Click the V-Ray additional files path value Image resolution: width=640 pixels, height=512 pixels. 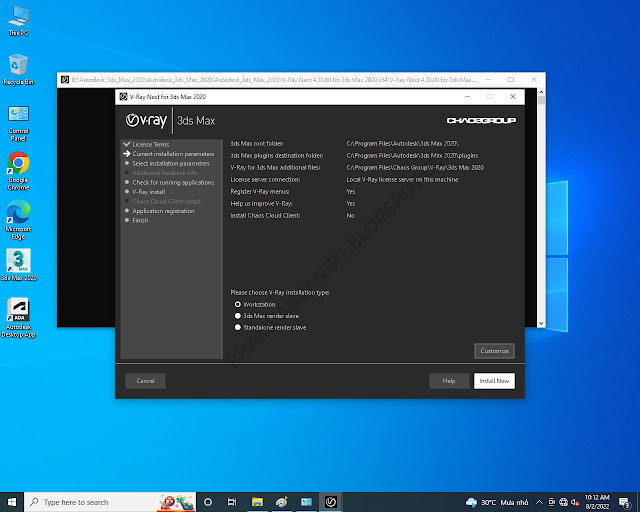pos(415,167)
